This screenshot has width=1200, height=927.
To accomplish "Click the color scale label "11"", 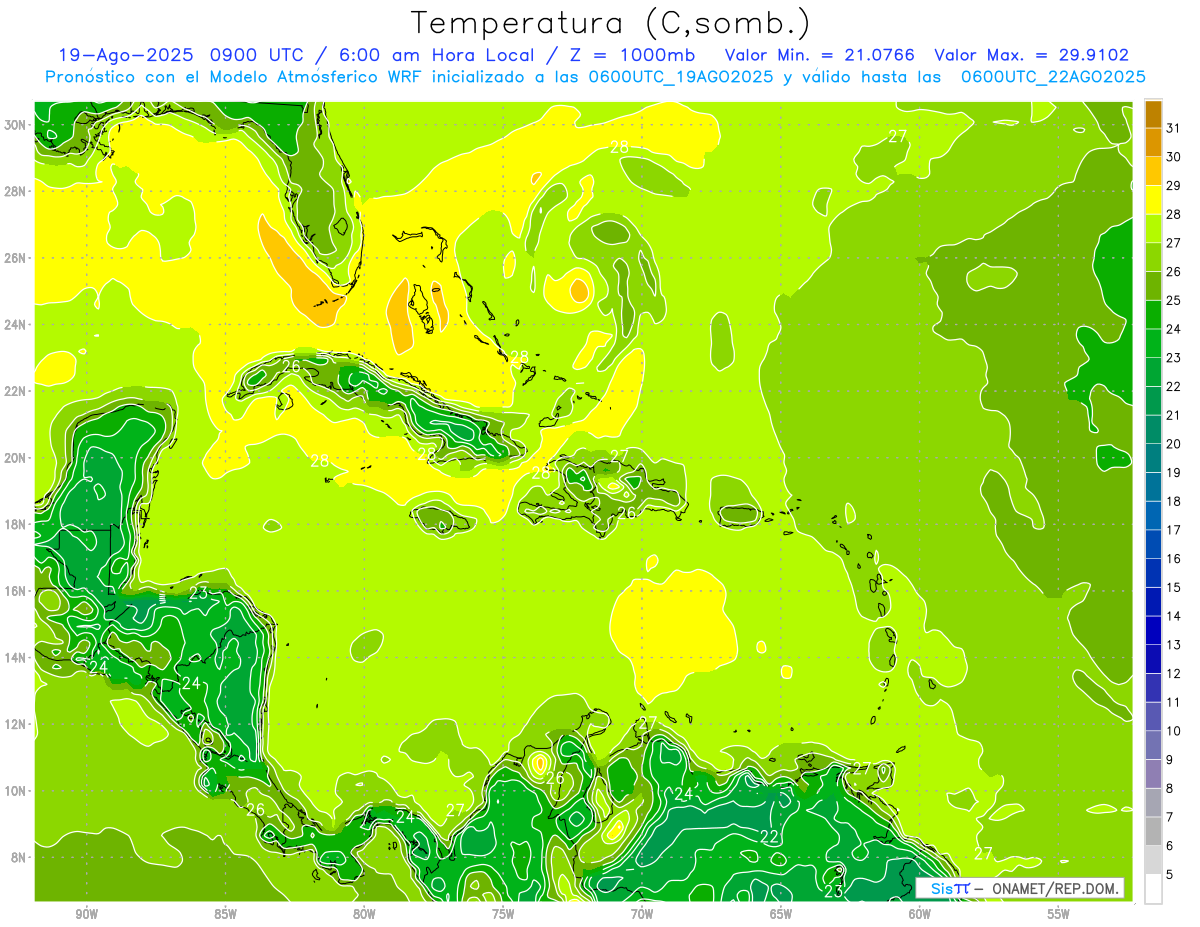I will click(x=1173, y=703).
